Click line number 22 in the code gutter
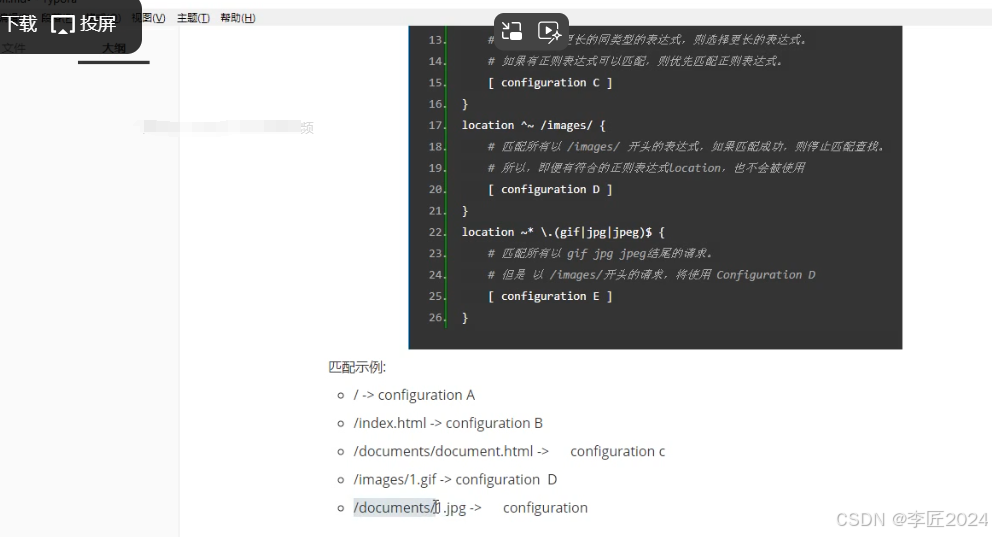992x537 pixels. [435, 232]
